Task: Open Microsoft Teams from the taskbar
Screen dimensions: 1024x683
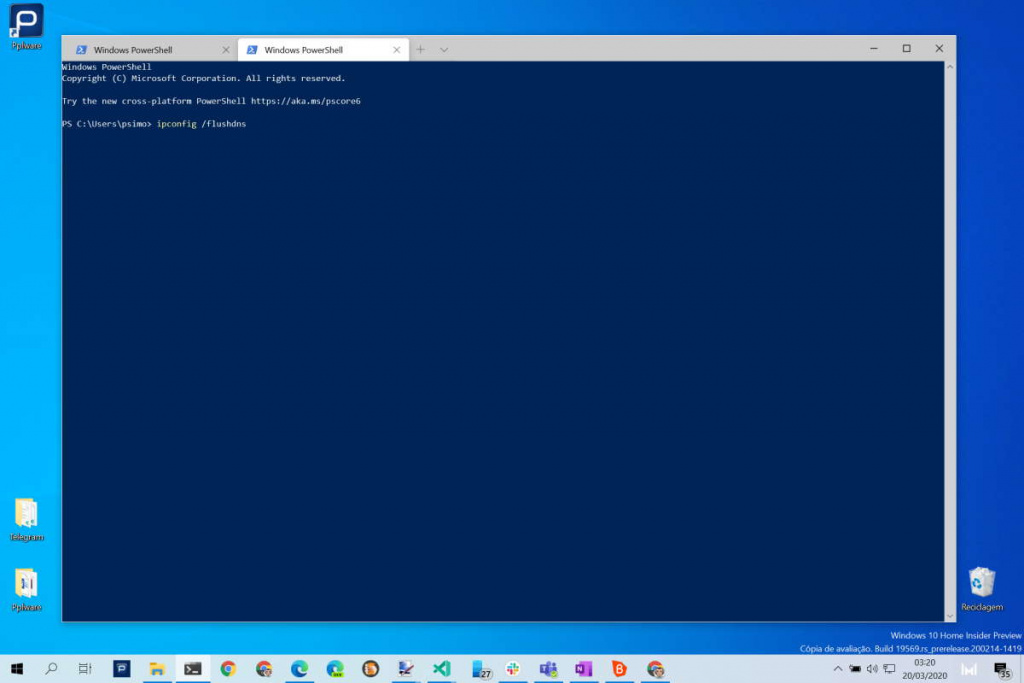Action: tap(548, 669)
